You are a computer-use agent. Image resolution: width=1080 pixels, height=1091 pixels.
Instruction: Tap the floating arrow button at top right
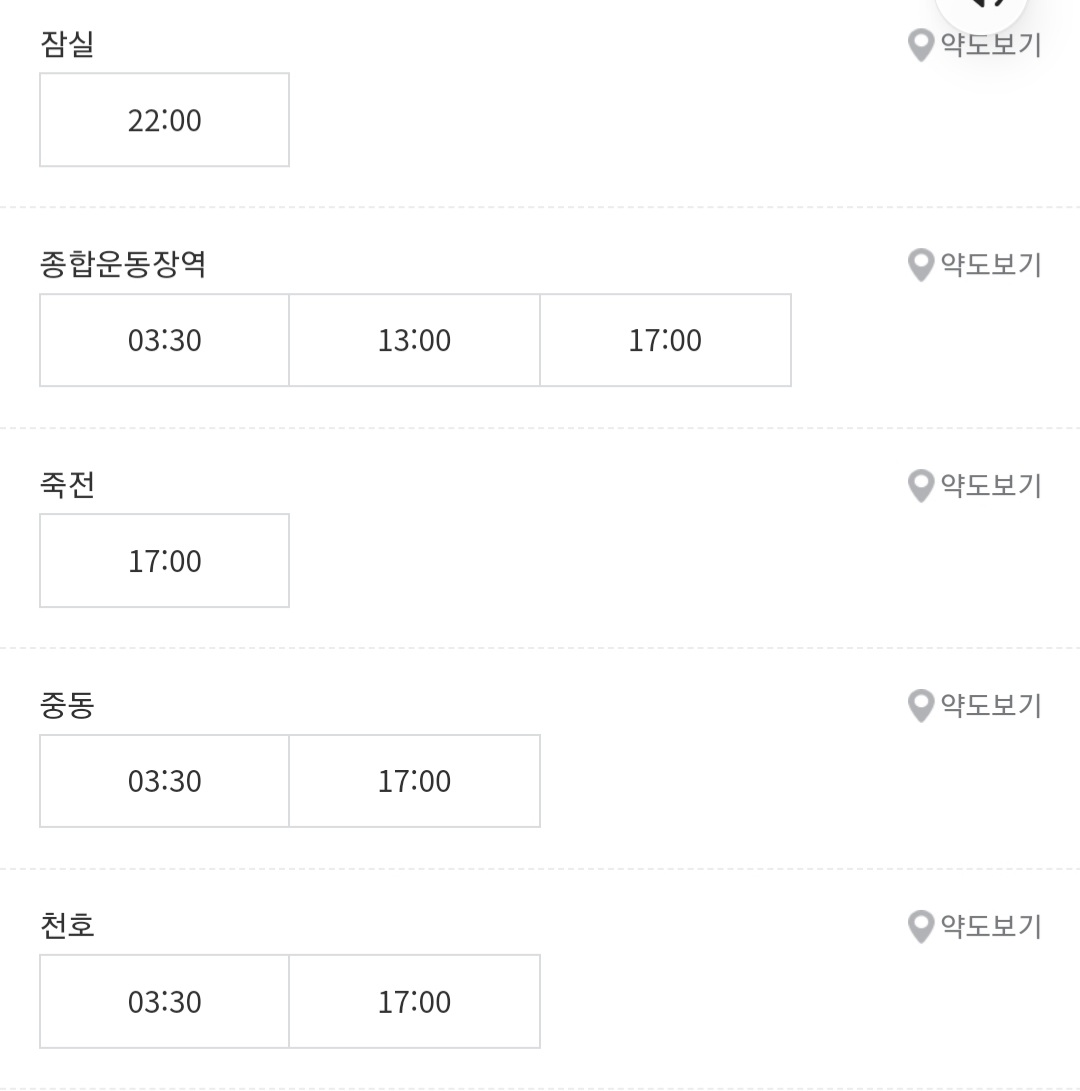(981, 7)
